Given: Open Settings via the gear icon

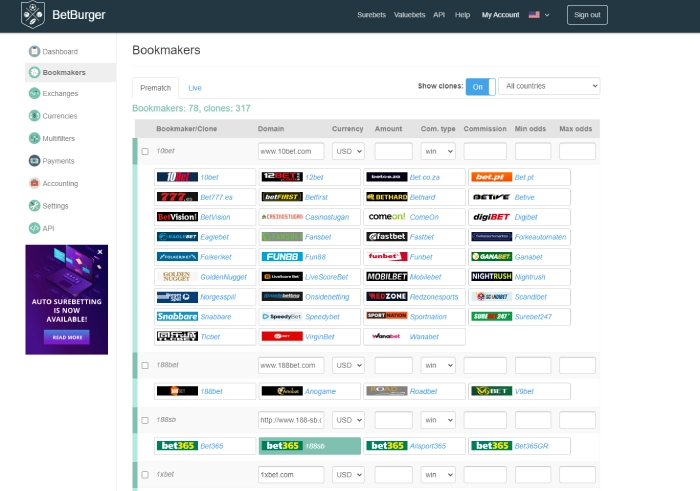Looking at the screenshot, I should click(x=35, y=206).
